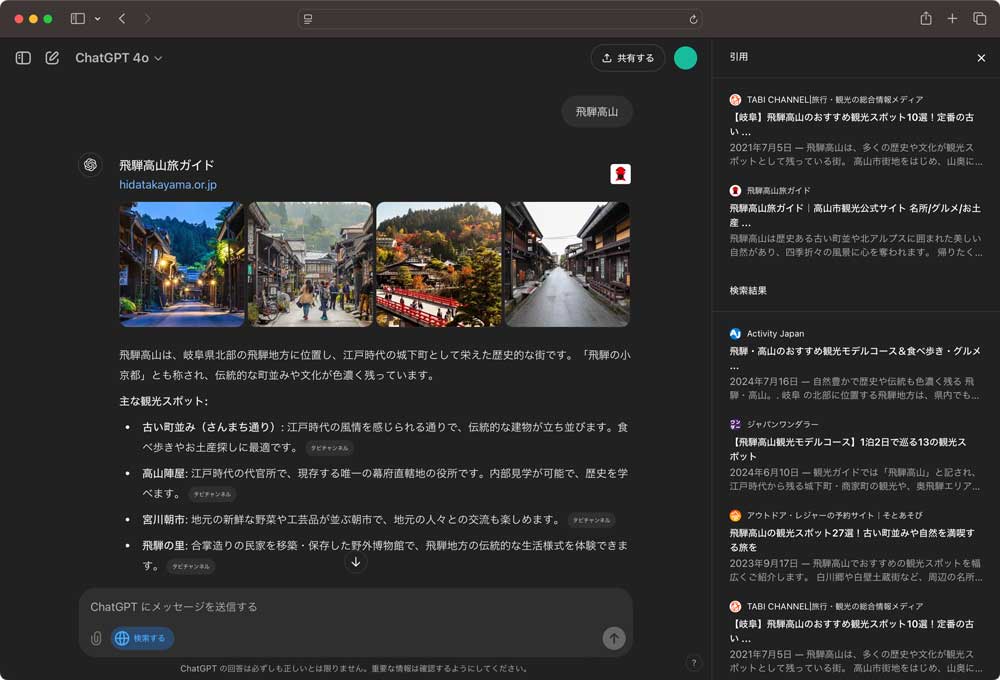Click the scroll-to-bottom arrow button

coord(356,562)
